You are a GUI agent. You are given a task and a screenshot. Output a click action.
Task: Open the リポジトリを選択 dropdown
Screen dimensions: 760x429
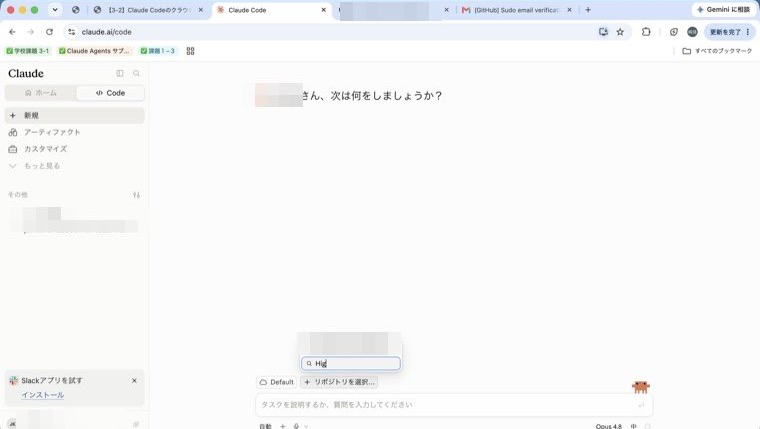pos(339,382)
